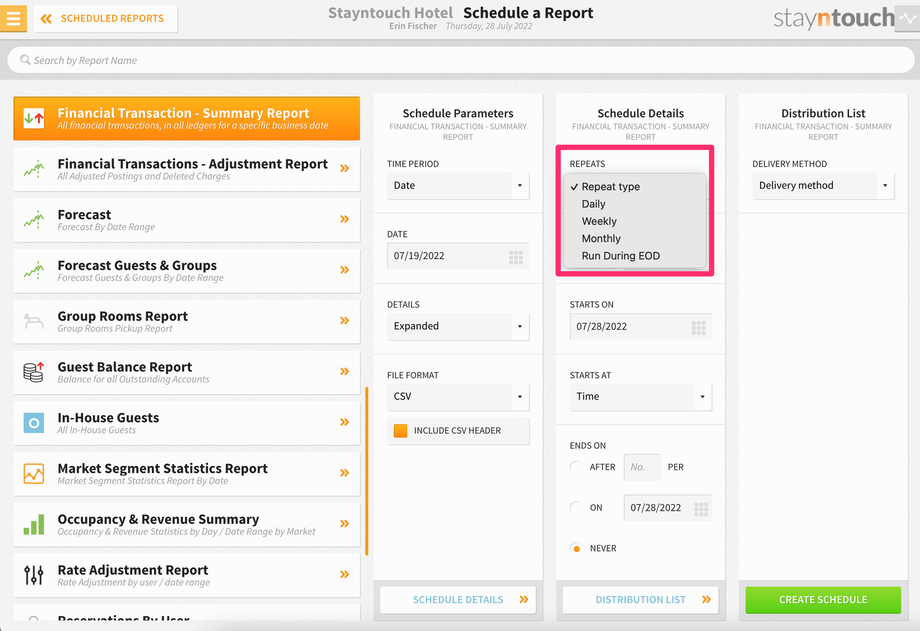This screenshot has height=631, width=920.
Task: Click the Forecast report chart icon
Action: pos(33,220)
